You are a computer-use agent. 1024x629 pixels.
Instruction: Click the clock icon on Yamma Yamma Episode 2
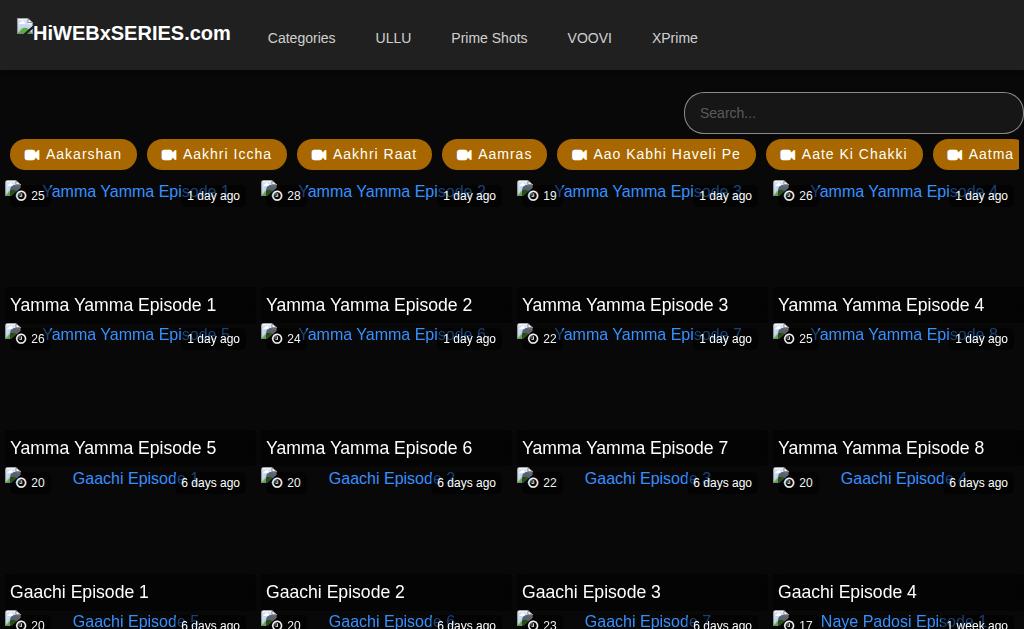coord(277,196)
